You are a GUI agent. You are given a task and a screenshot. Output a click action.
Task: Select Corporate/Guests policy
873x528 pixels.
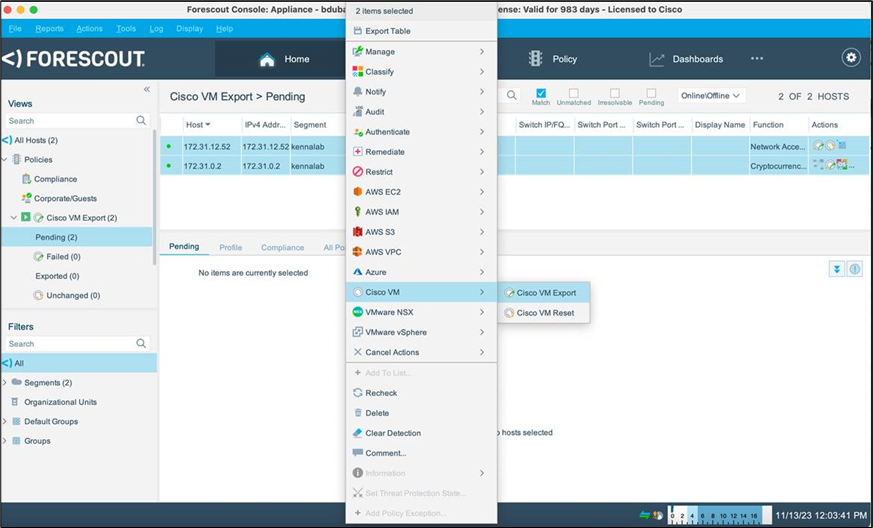(65, 198)
